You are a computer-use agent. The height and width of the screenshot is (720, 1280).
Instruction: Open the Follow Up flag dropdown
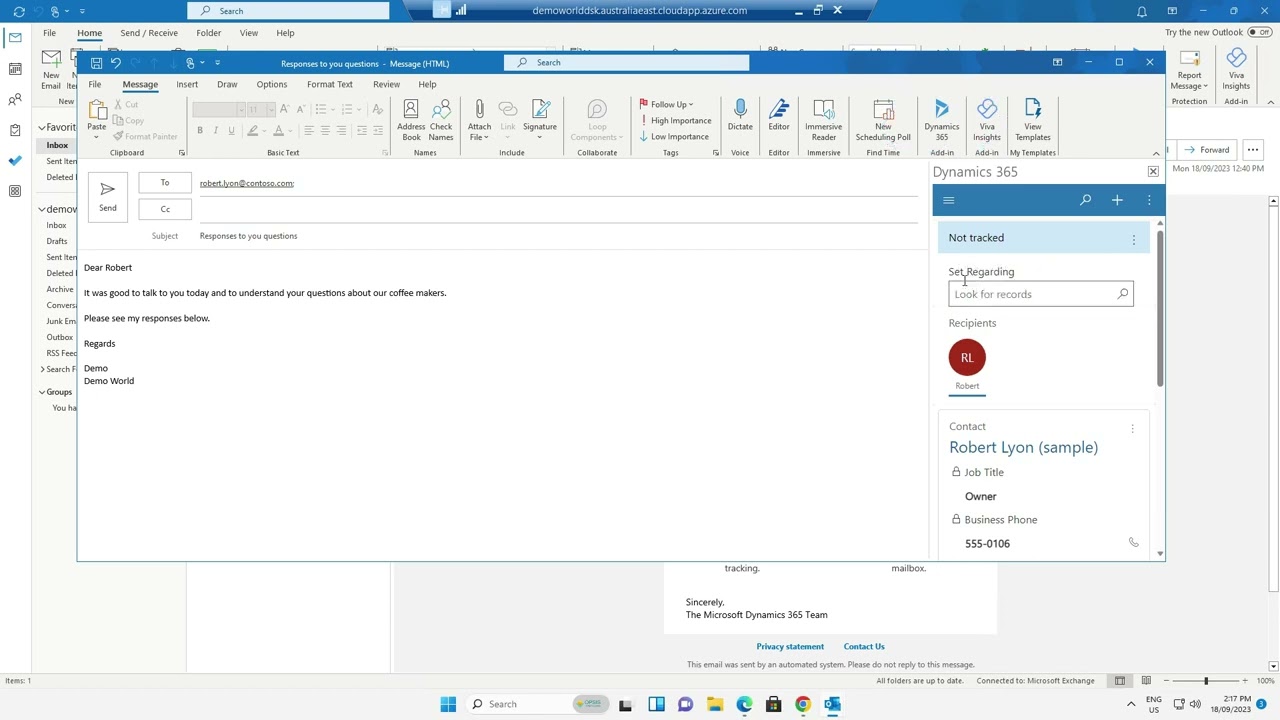pyautogui.click(x=667, y=104)
